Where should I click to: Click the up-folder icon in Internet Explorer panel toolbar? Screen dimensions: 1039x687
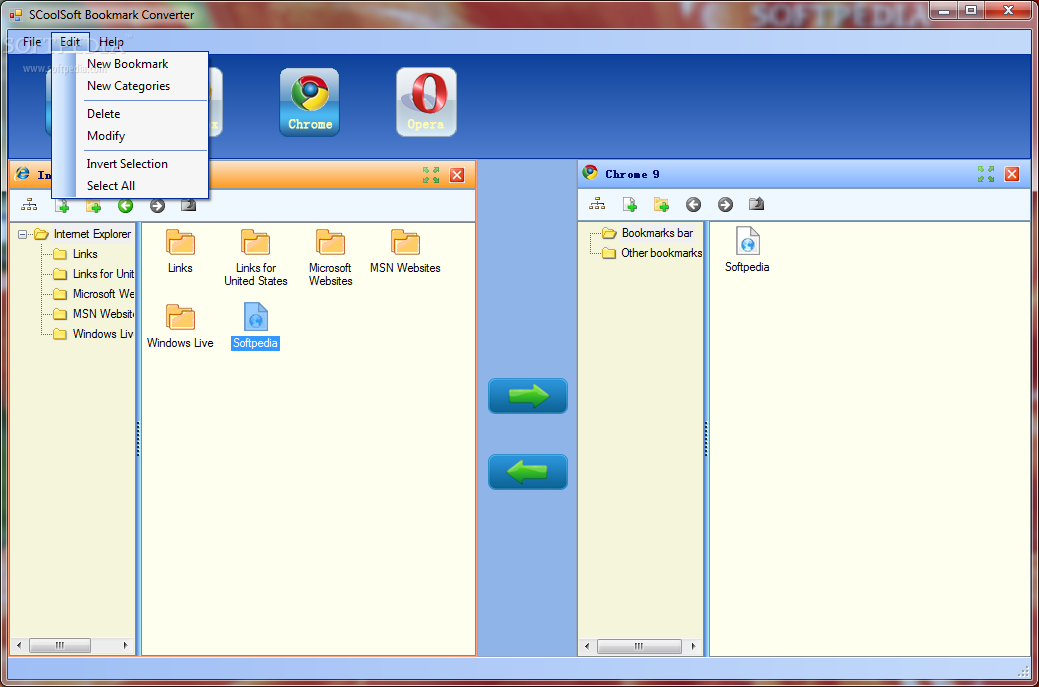(x=188, y=205)
